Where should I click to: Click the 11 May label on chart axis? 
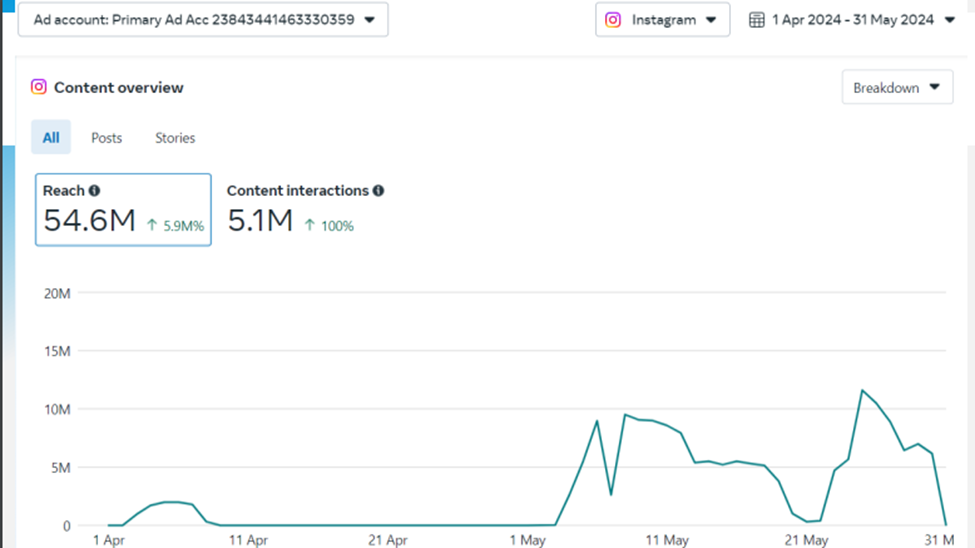click(x=665, y=540)
